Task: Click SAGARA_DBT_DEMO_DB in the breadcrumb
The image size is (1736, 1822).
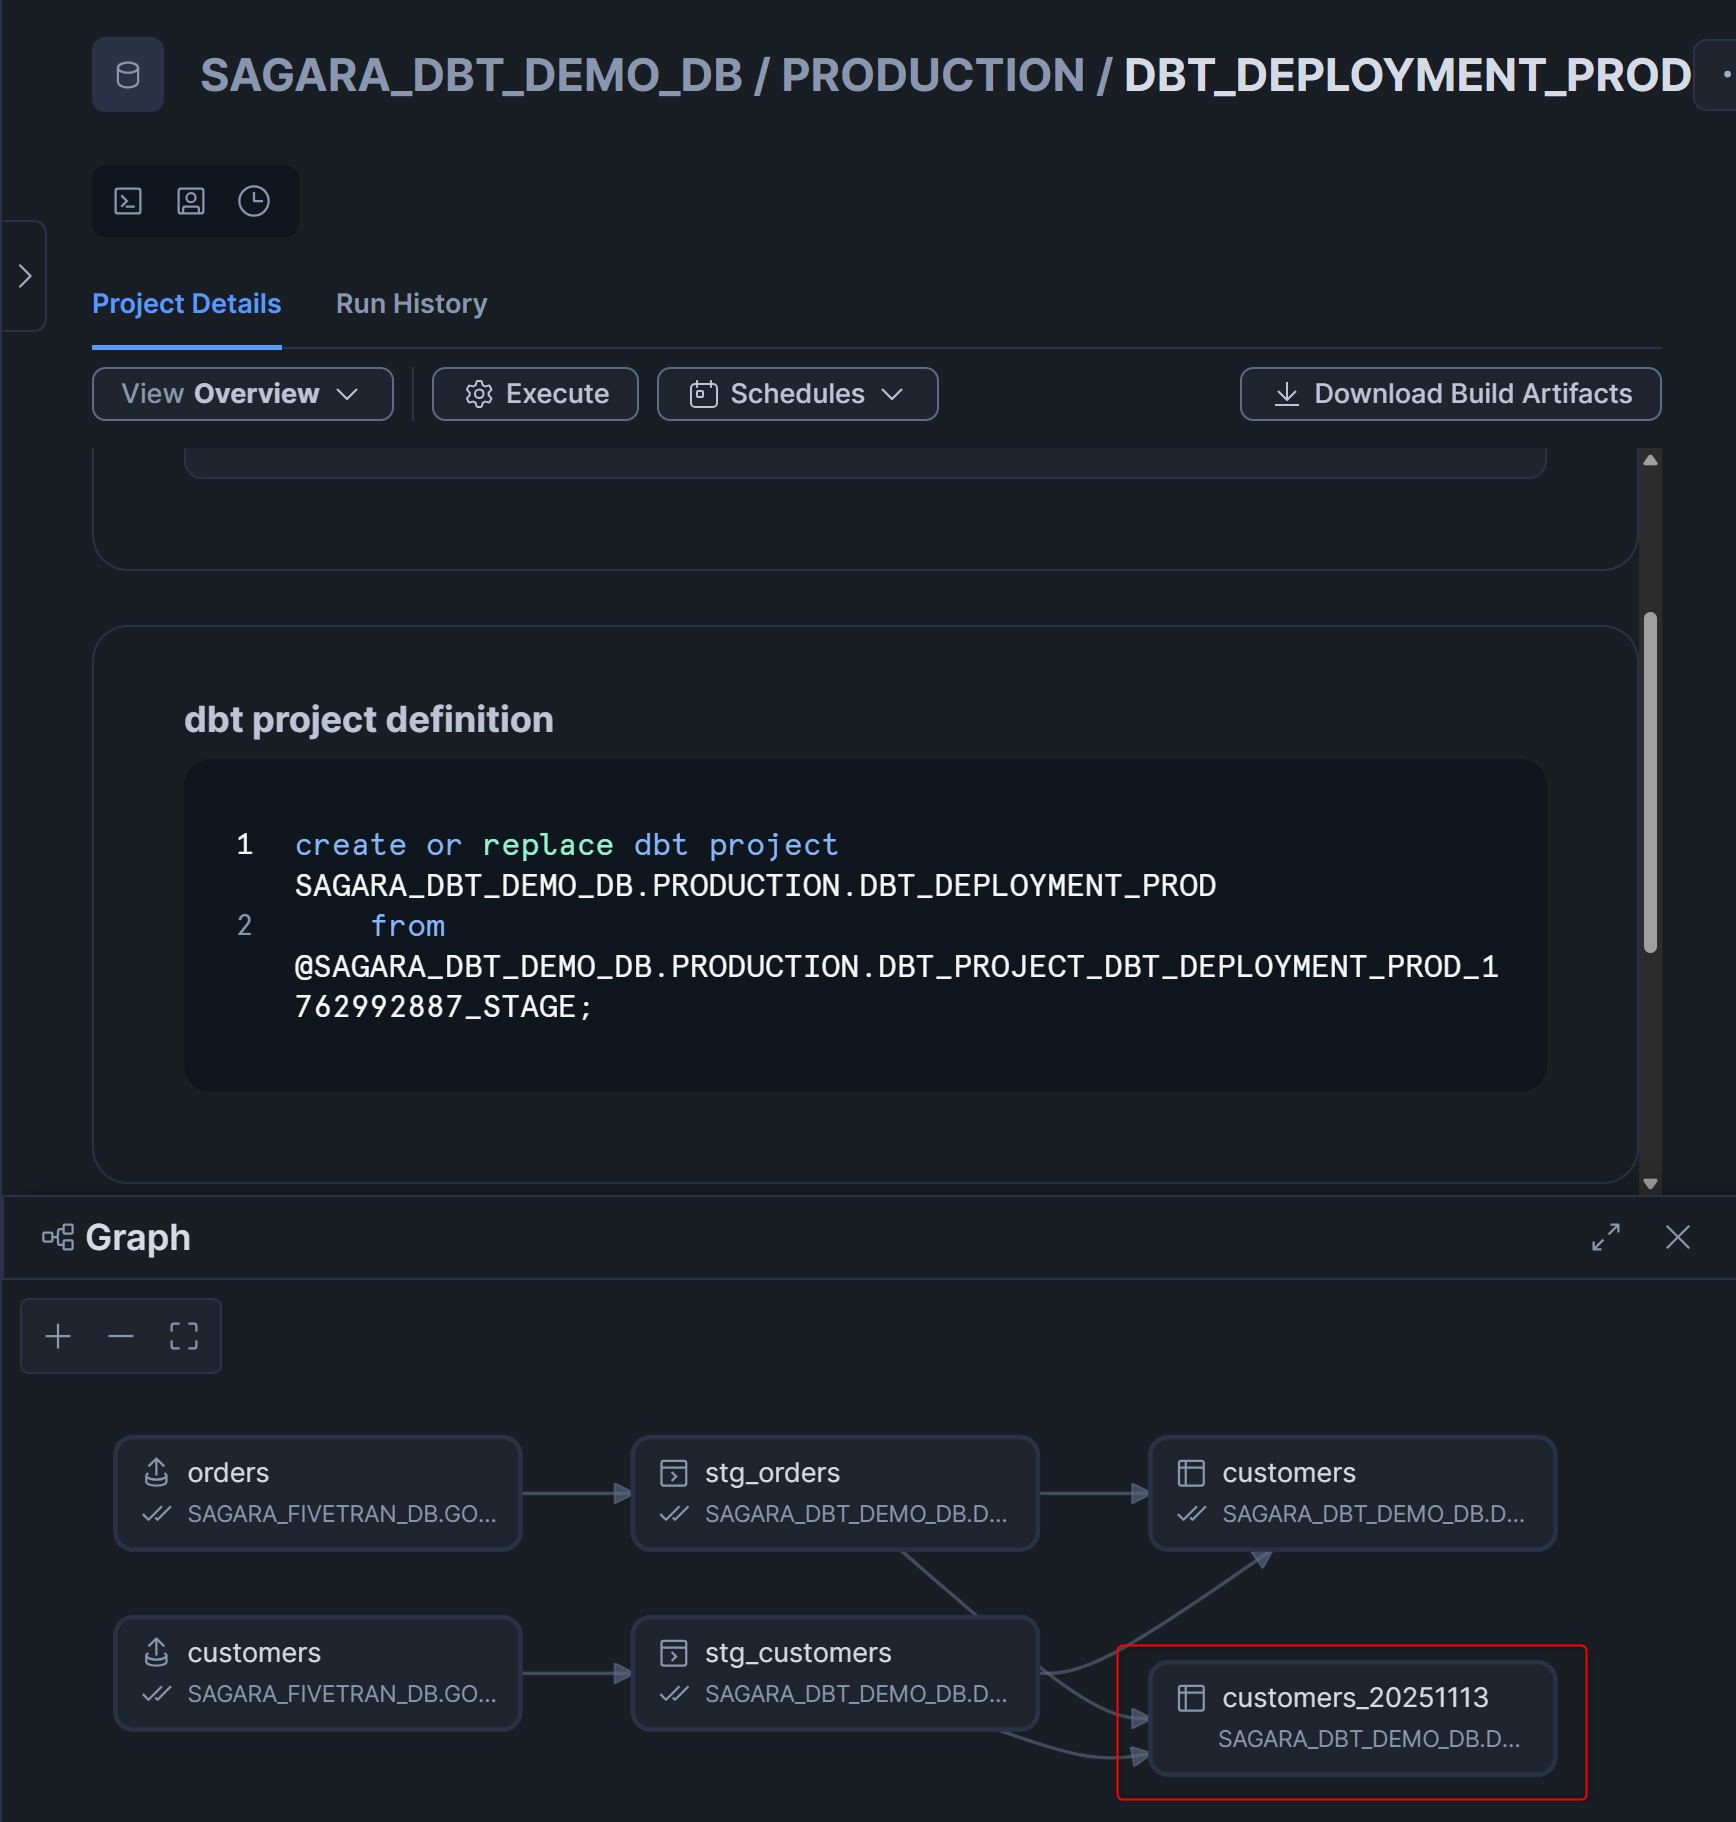Action: 472,76
